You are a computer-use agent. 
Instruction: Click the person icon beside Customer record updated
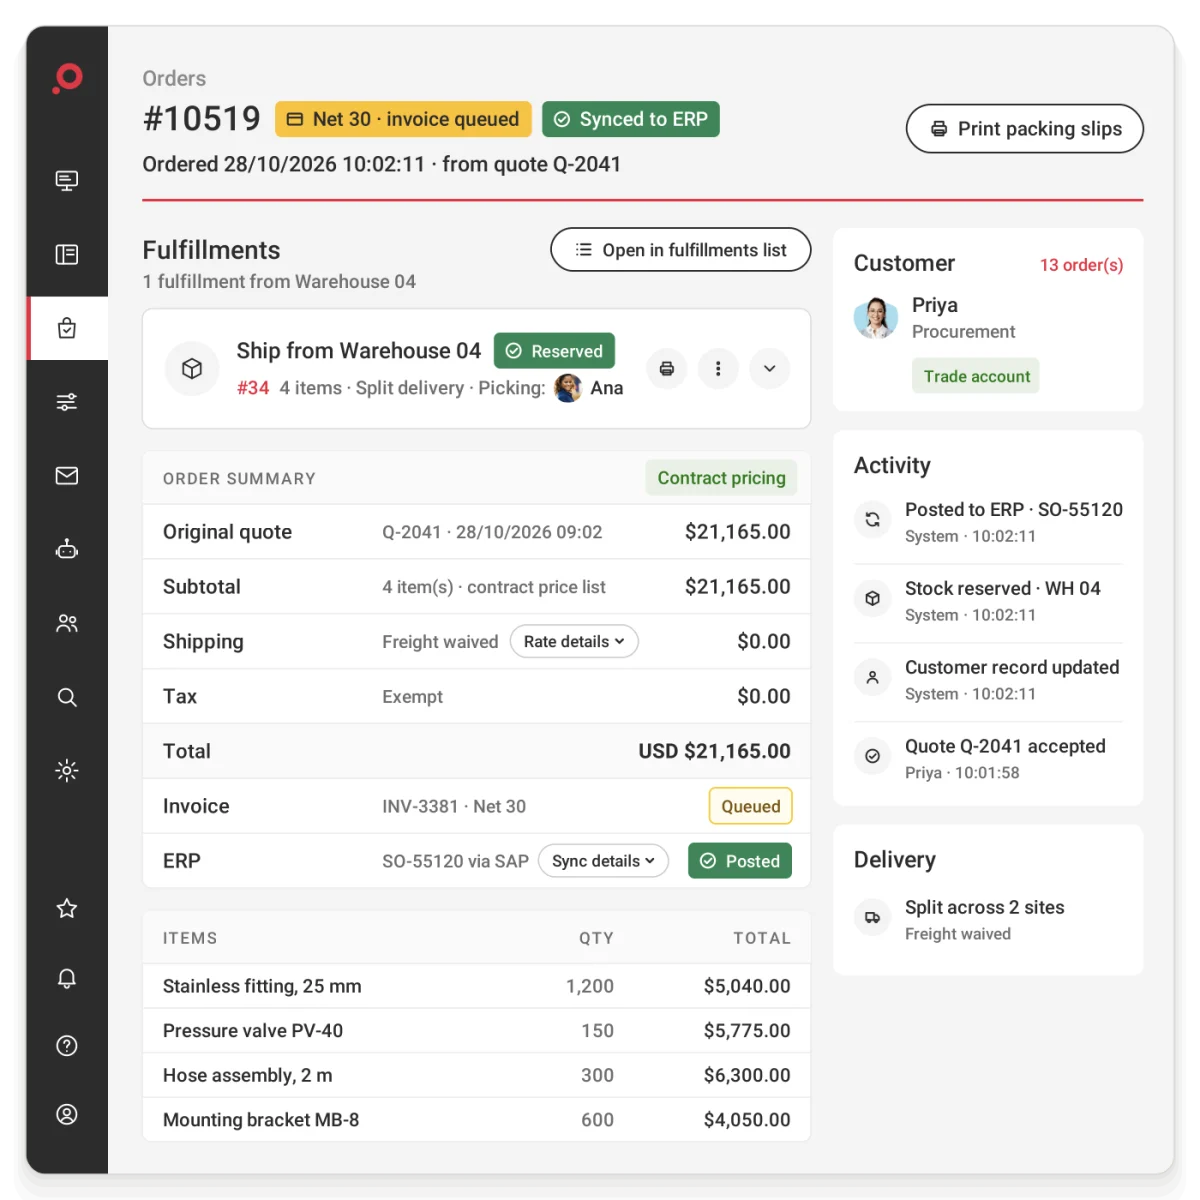tap(873, 677)
